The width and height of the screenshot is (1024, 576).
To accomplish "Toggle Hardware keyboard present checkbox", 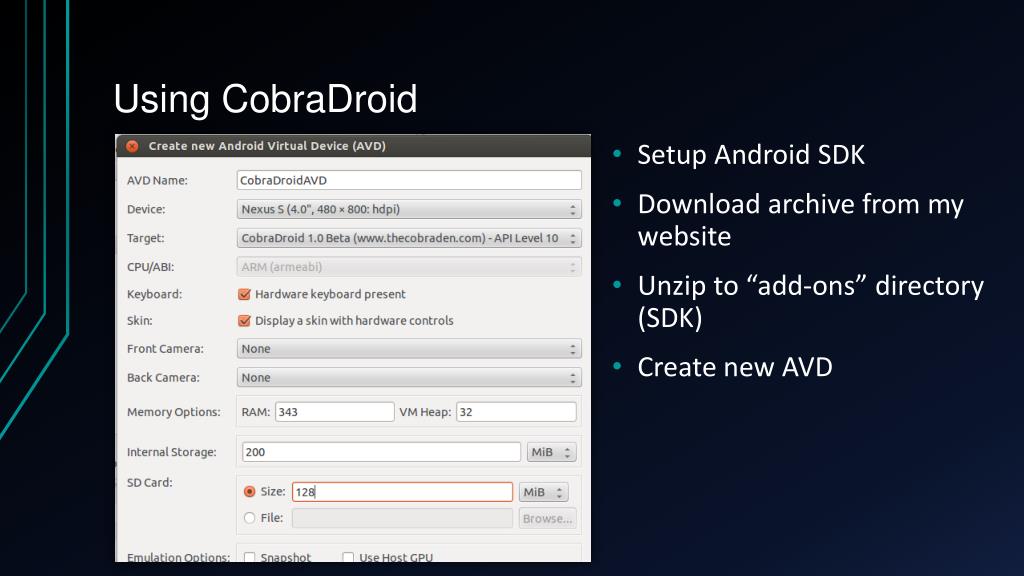I will pos(244,295).
